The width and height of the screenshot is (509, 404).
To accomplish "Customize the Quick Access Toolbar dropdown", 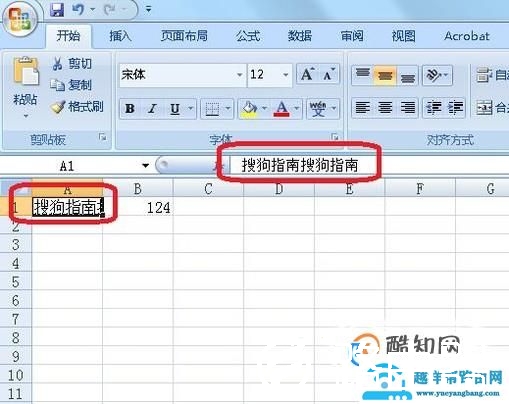I will click(x=148, y=9).
